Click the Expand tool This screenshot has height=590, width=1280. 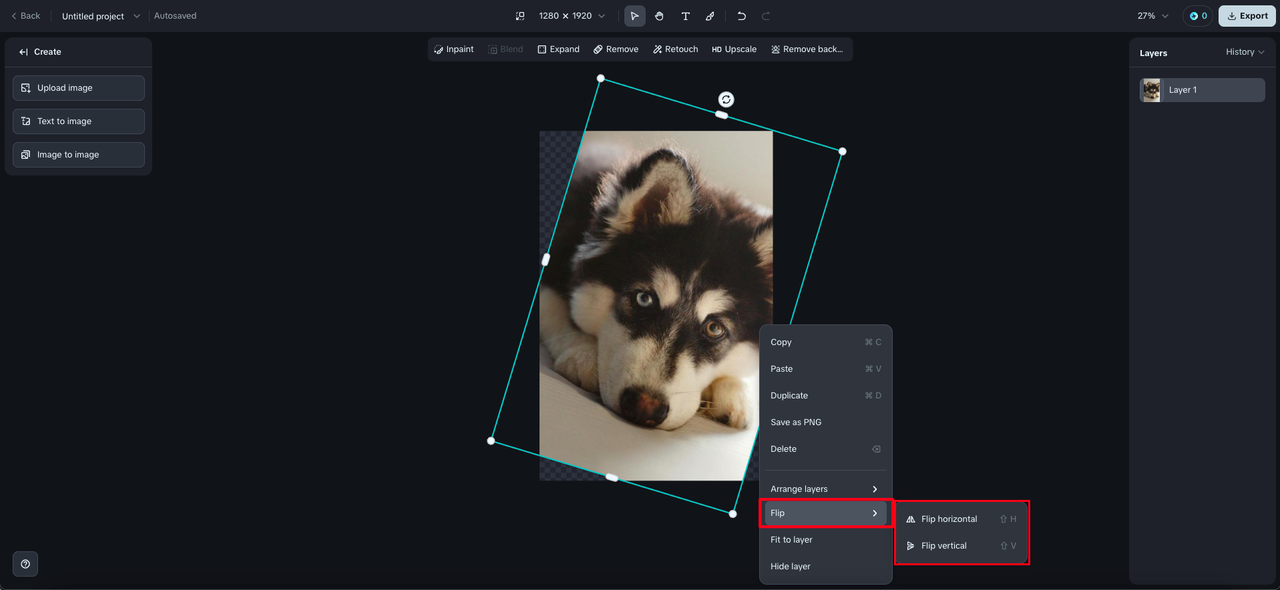tap(558, 49)
